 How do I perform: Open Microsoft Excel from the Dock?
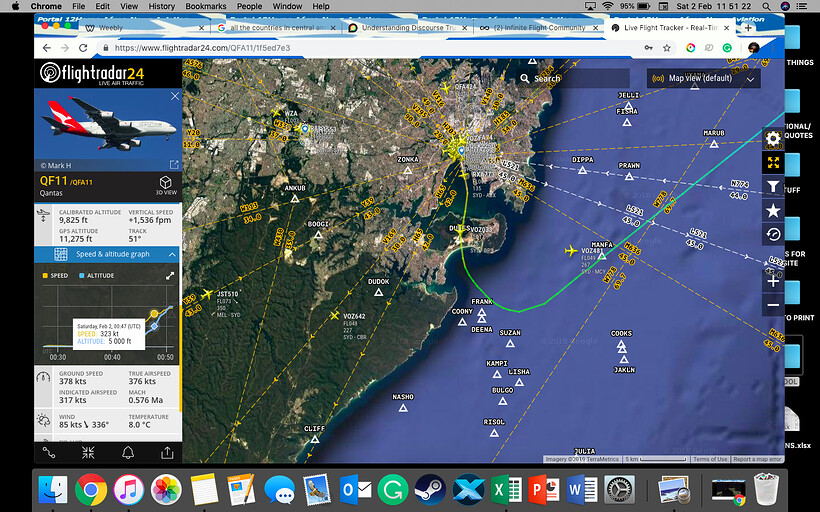(x=506, y=490)
